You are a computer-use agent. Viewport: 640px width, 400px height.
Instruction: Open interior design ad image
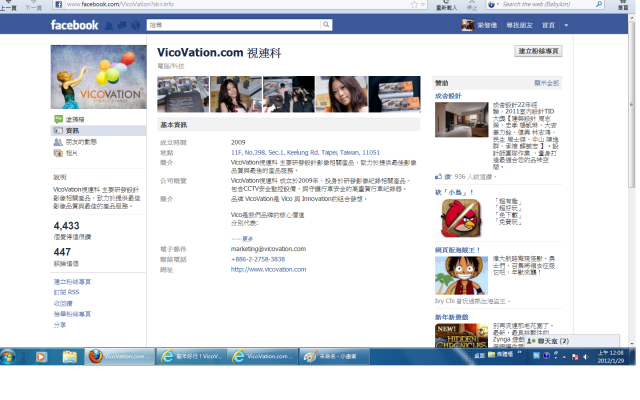click(462, 119)
